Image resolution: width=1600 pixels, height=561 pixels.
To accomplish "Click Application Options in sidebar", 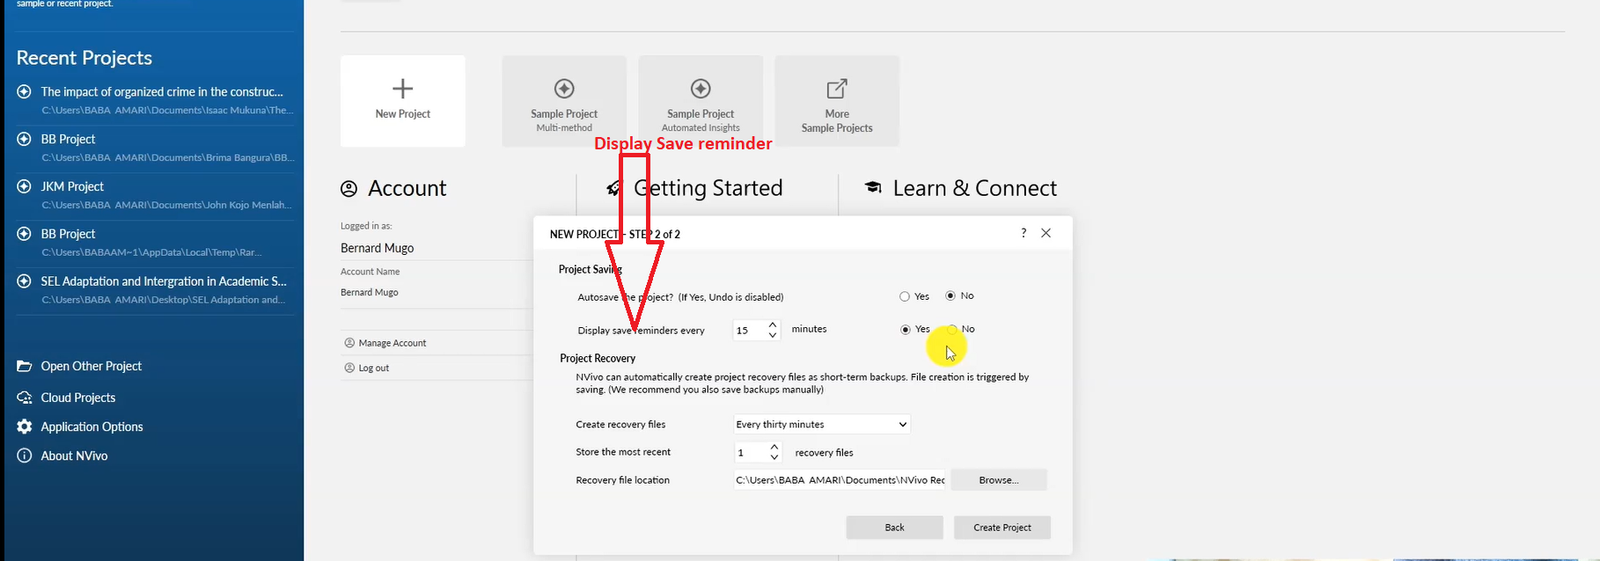I will click(x=92, y=426).
